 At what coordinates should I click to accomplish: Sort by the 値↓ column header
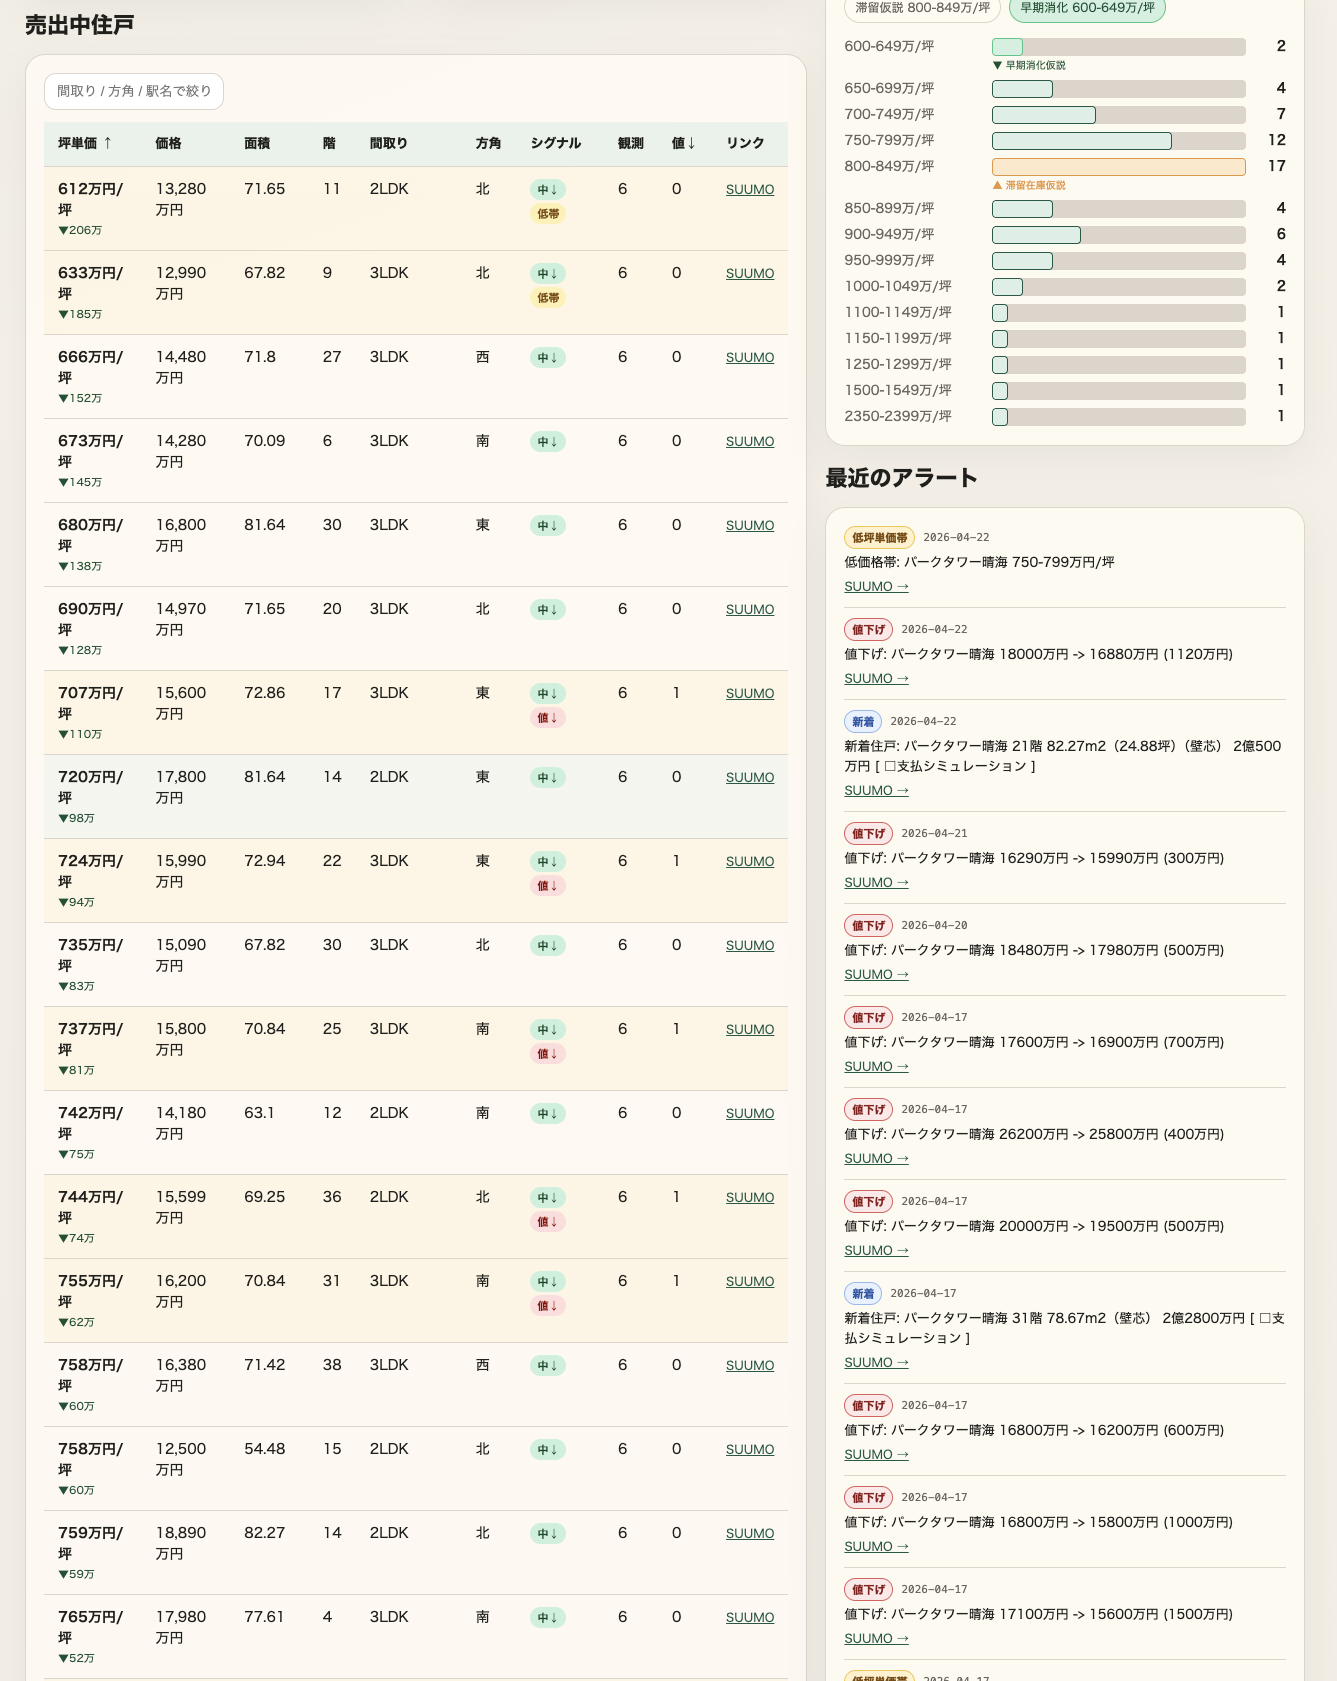pyautogui.click(x=683, y=143)
